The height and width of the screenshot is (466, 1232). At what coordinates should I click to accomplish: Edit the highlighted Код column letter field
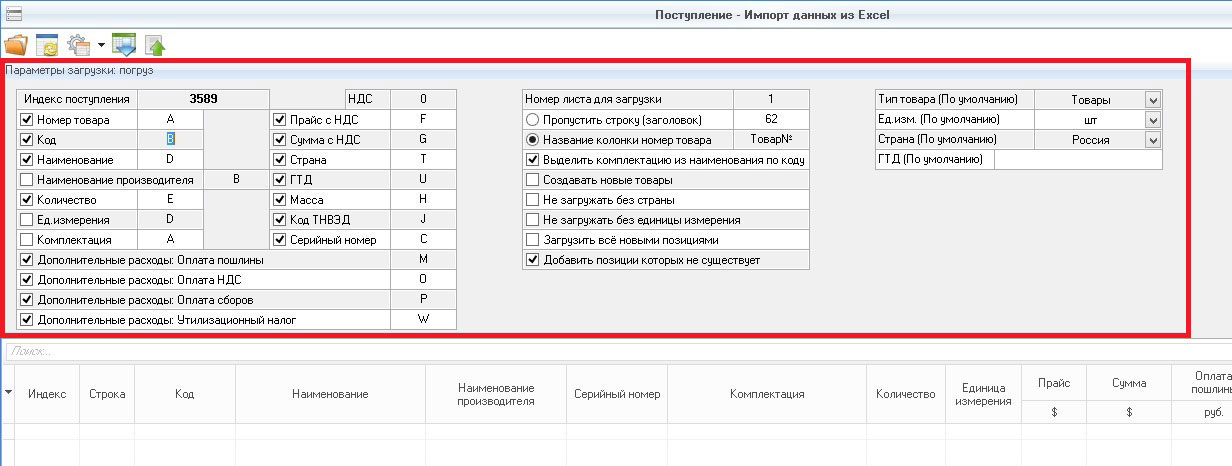click(171, 139)
